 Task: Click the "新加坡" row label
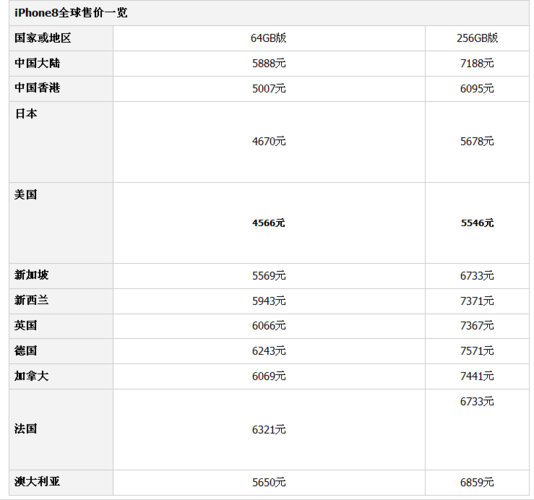(31, 275)
